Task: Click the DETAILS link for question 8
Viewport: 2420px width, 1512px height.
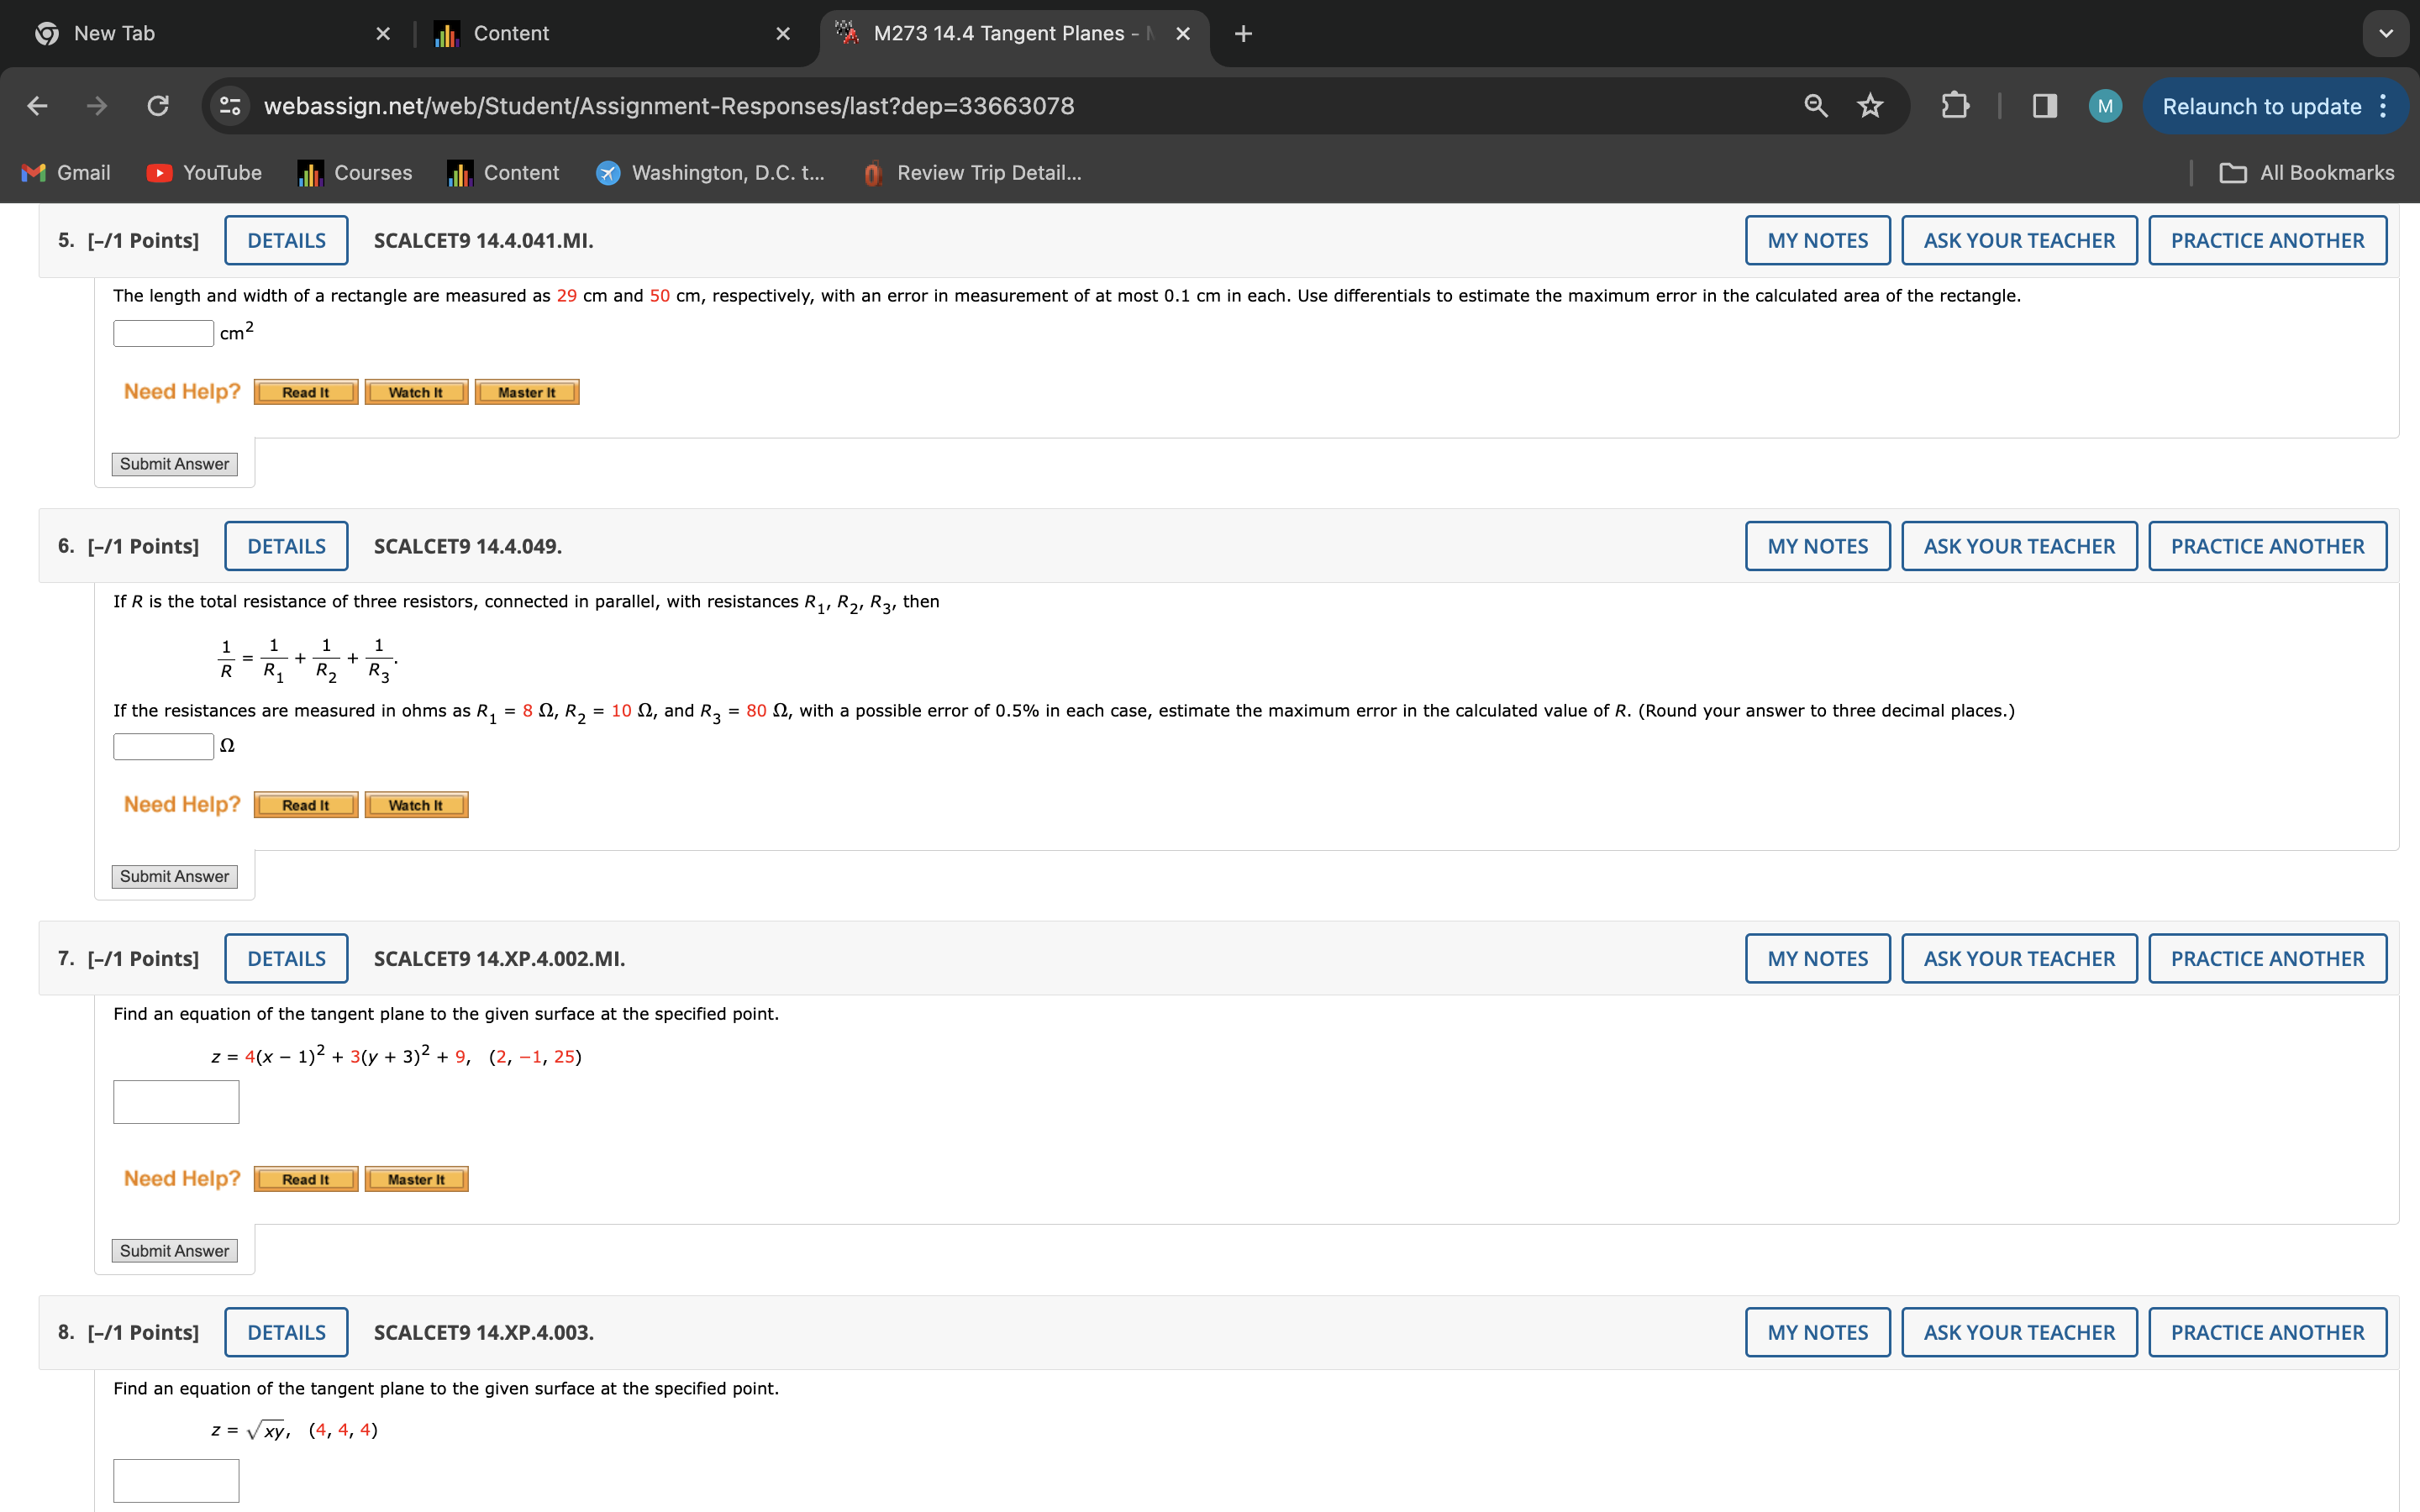Action: 286,1334
